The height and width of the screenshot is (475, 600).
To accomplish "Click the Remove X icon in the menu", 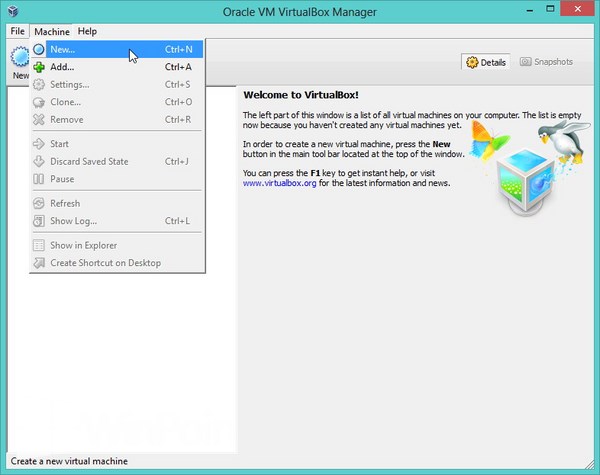I will click(x=39, y=120).
